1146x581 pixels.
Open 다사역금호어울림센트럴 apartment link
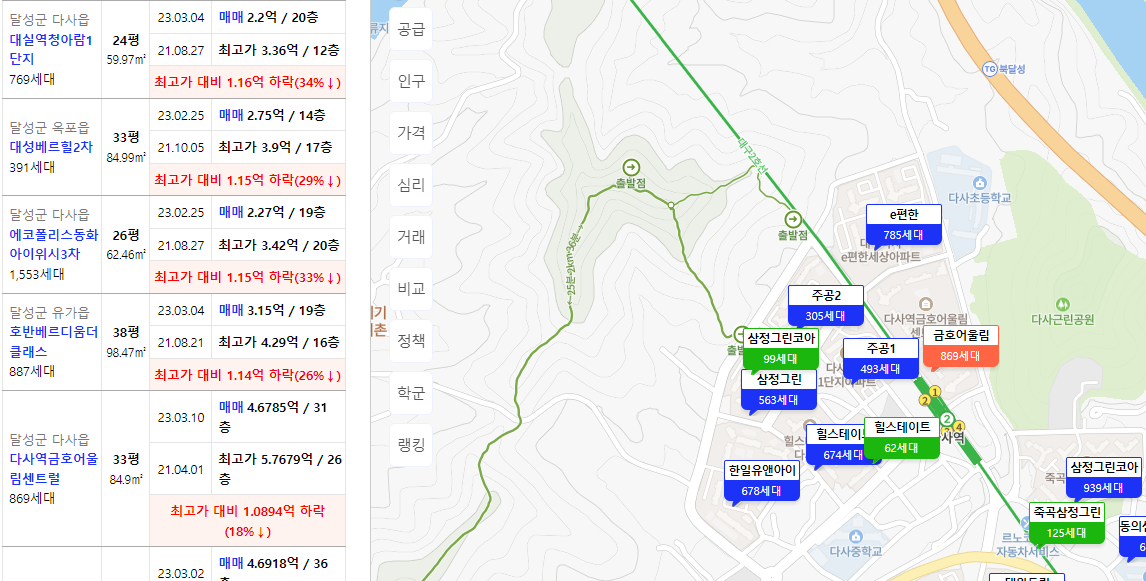pyautogui.click(x=53, y=468)
